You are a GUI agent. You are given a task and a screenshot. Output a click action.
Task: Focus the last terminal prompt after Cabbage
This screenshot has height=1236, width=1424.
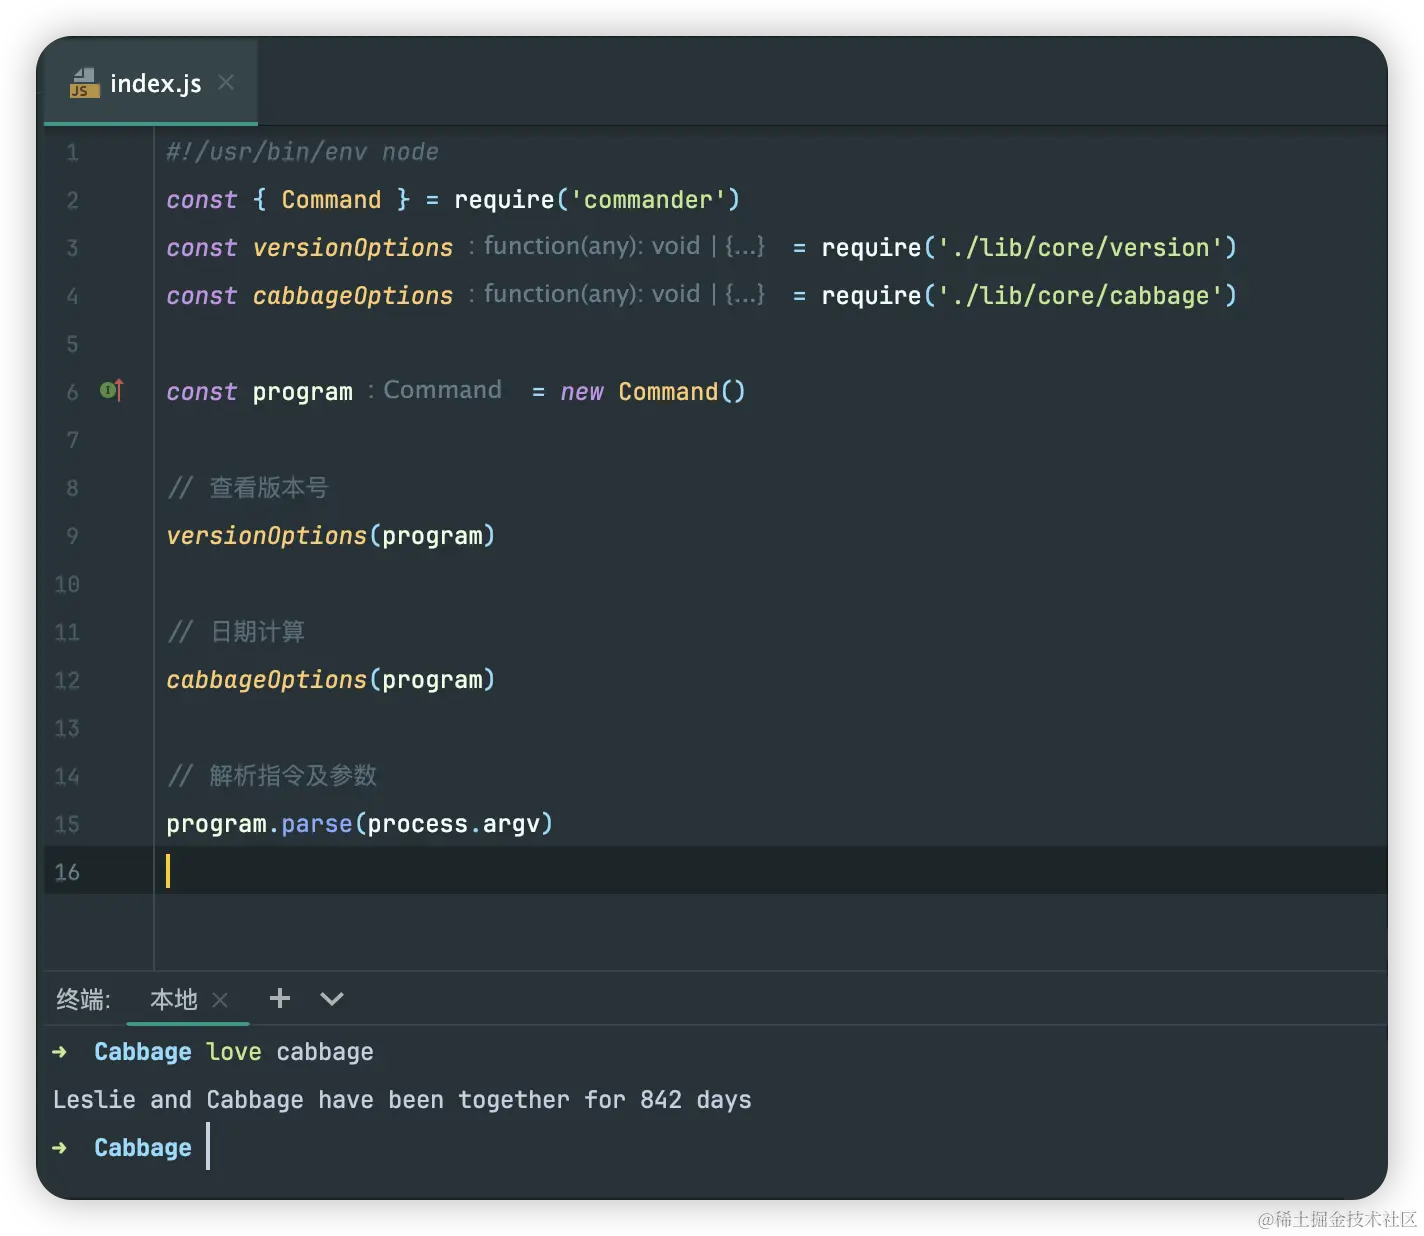208,1147
